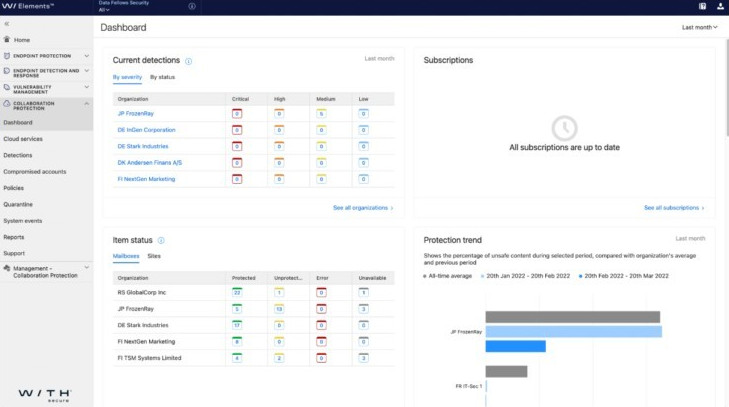The height and width of the screenshot is (407, 729).
Task: Go to Home in sidebar
Action: pos(22,40)
